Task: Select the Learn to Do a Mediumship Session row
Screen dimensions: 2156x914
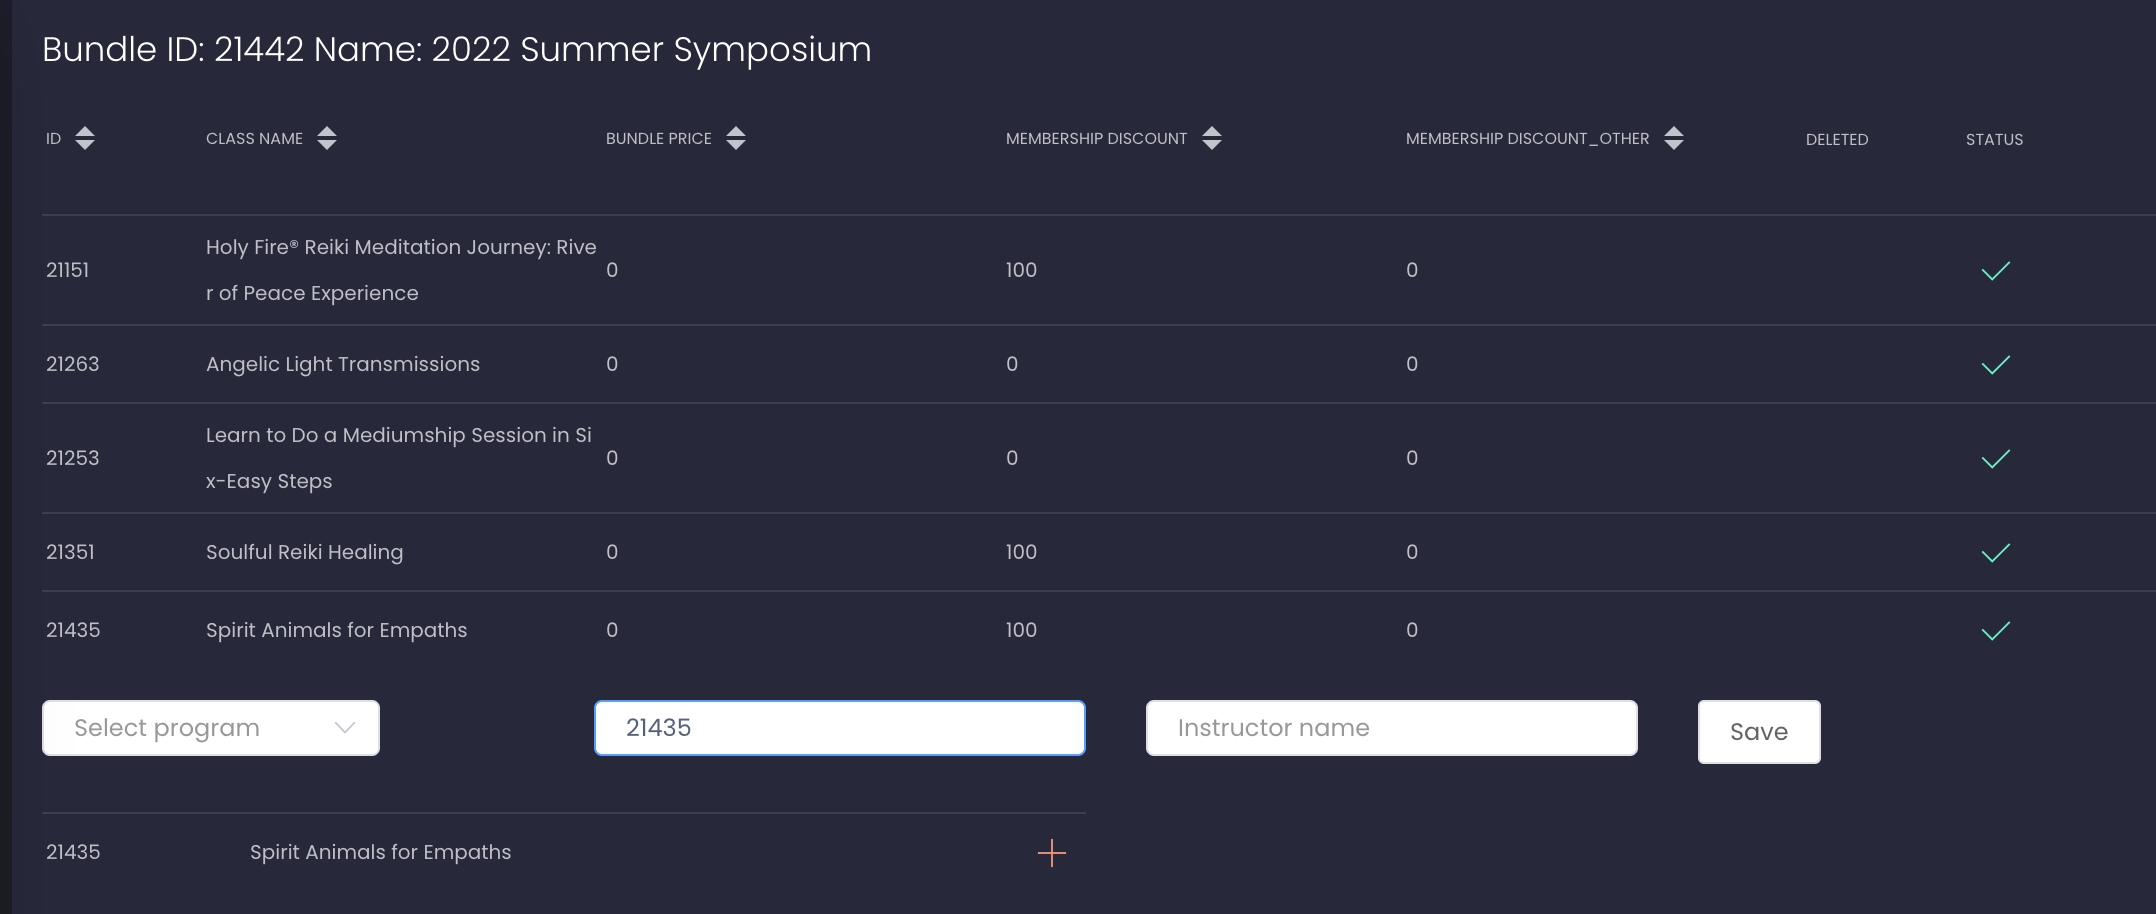Action: tap(398, 458)
